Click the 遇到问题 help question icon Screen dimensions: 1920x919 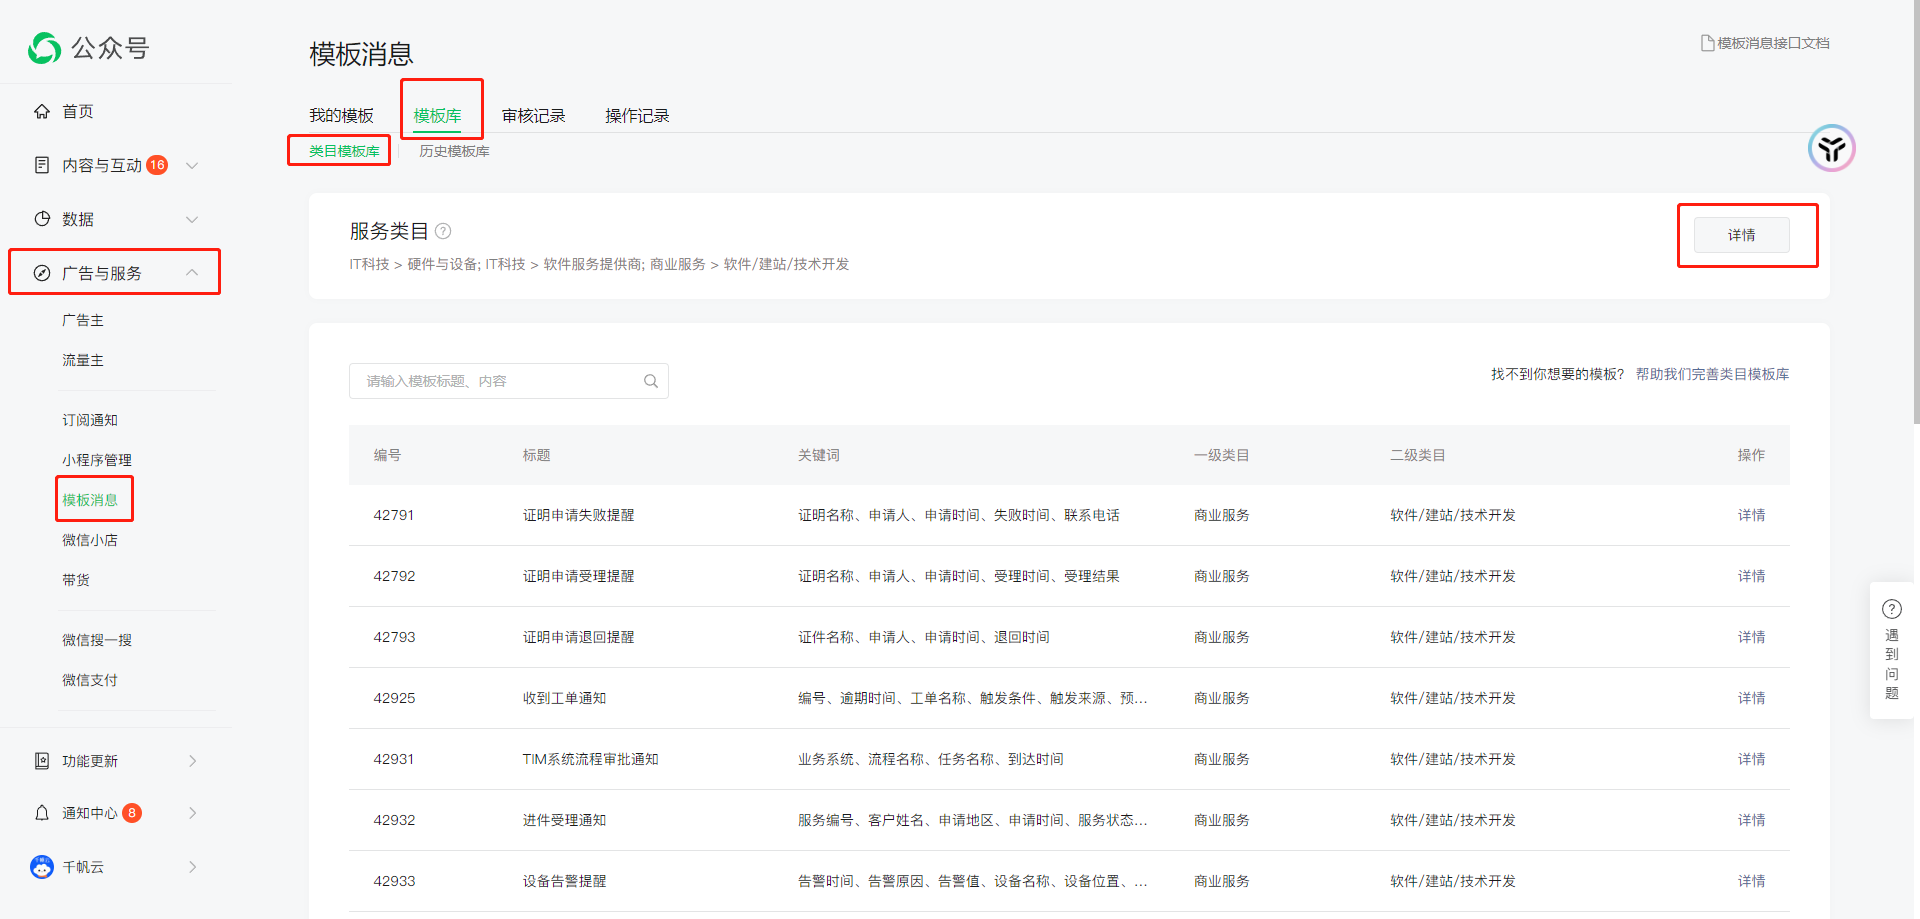pos(1892,609)
